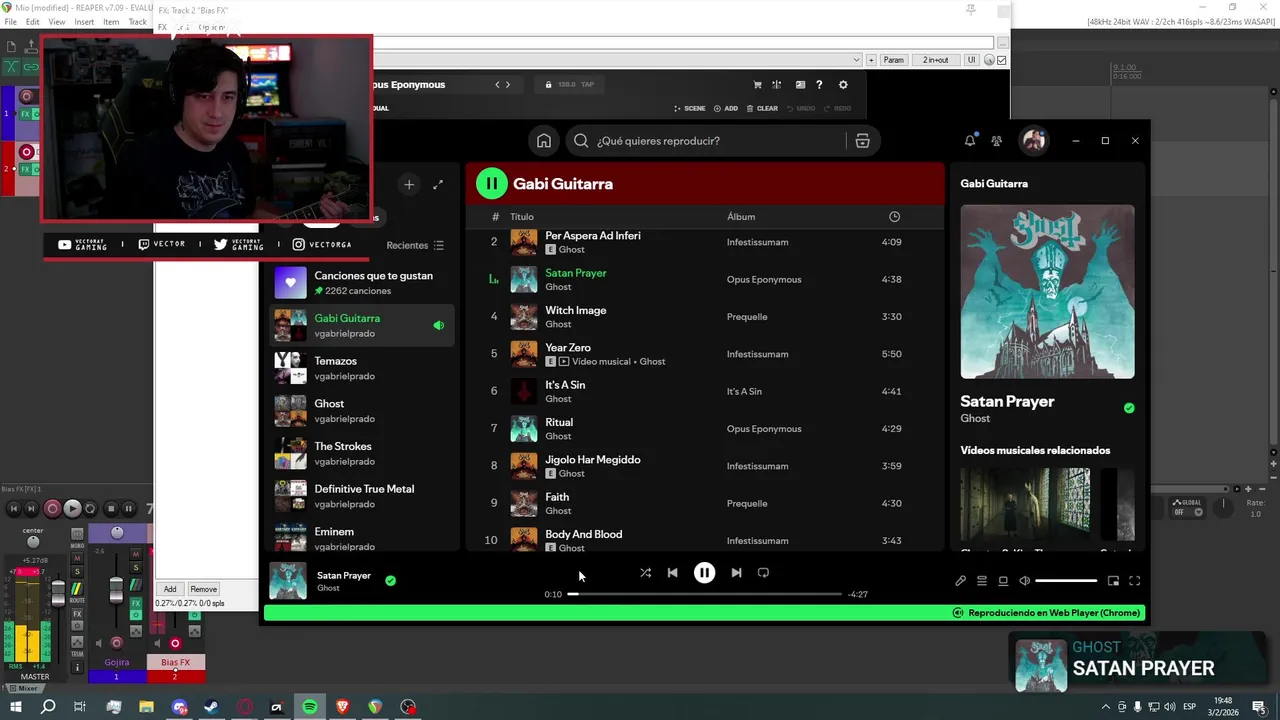The width and height of the screenshot is (1280, 720).
Task: Sort tracks by Álbum column header
Action: click(741, 217)
